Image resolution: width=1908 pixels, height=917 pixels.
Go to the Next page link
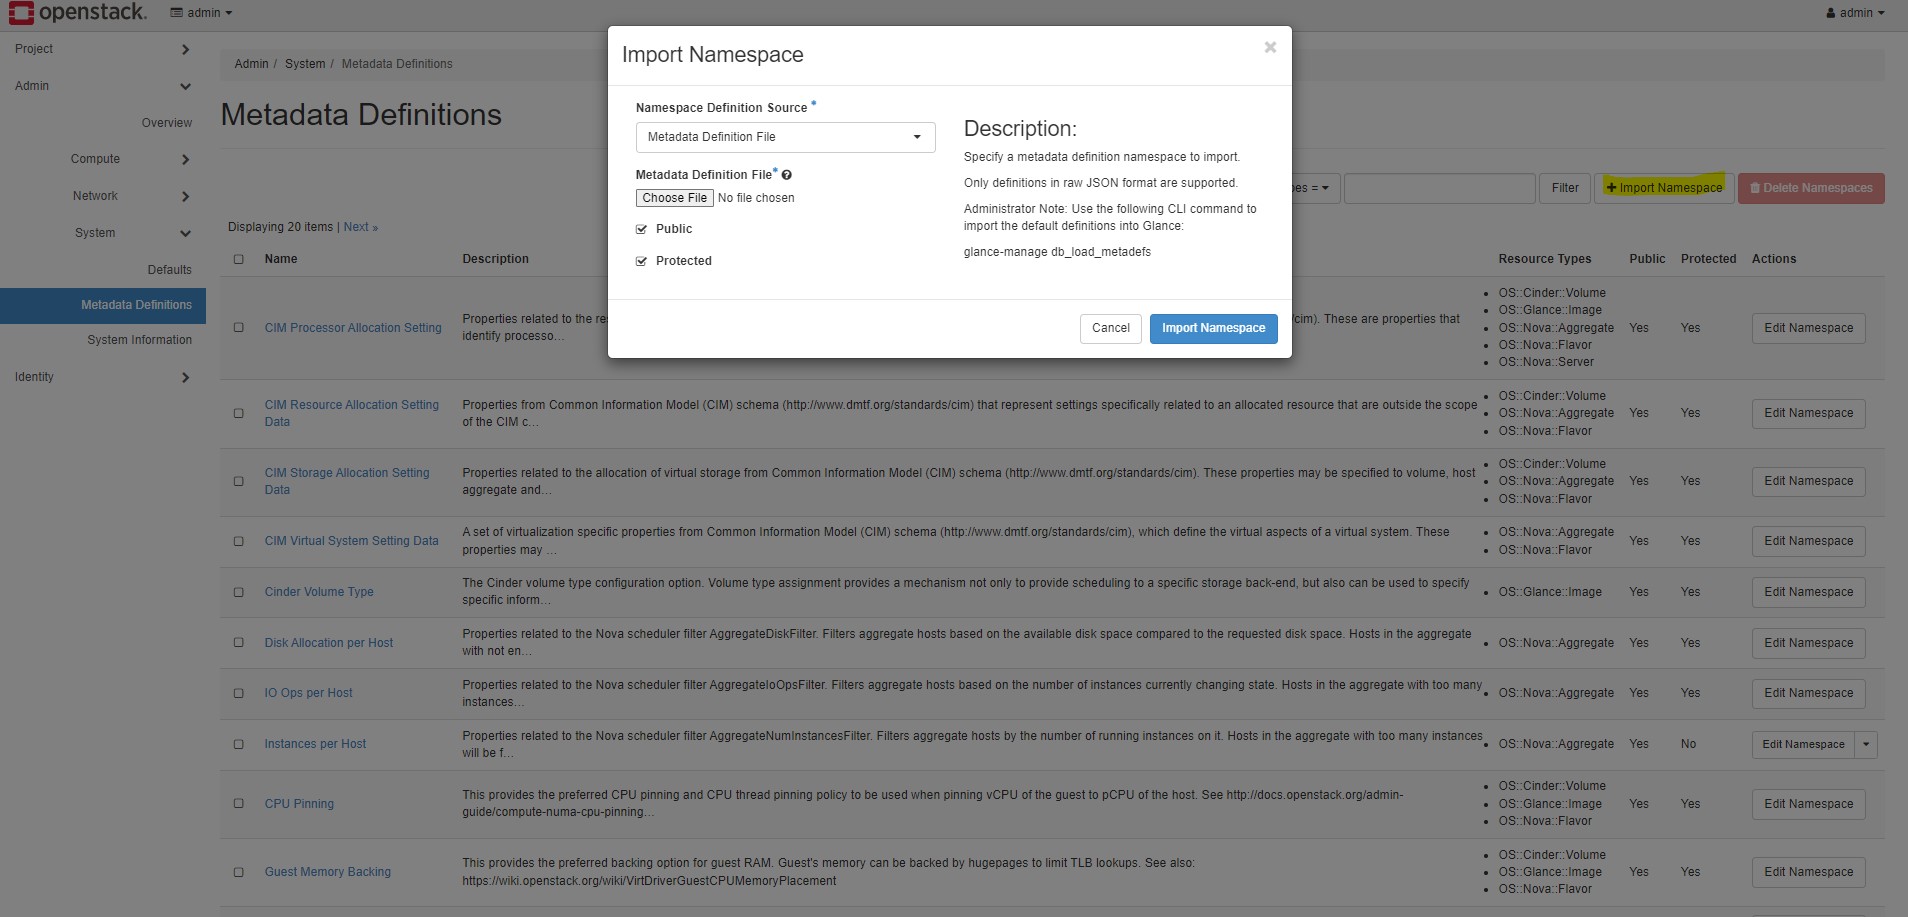[x=361, y=227]
